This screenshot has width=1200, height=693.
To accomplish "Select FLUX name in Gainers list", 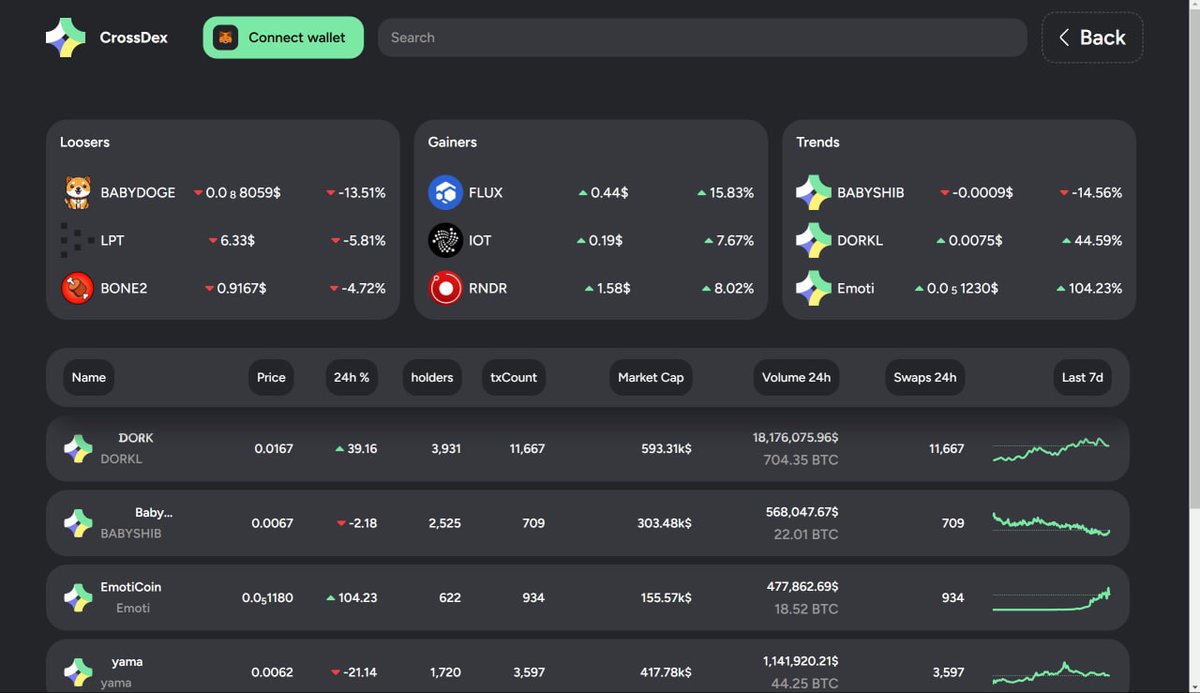I will coord(486,192).
